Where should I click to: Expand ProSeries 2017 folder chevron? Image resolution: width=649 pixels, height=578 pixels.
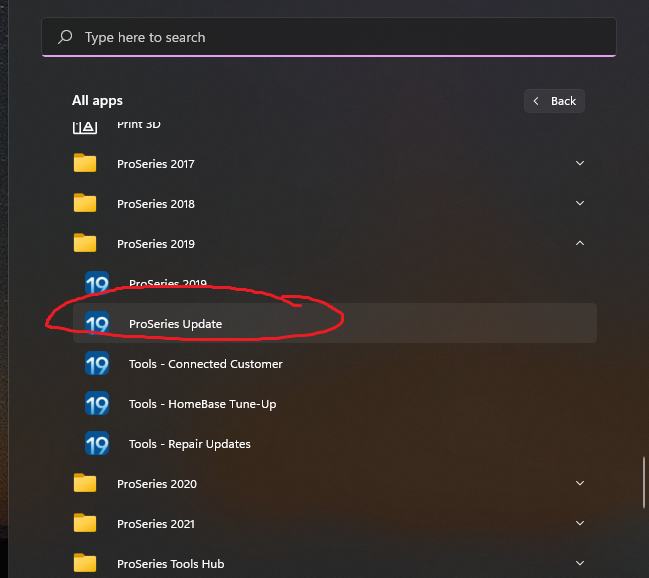[x=580, y=164]
